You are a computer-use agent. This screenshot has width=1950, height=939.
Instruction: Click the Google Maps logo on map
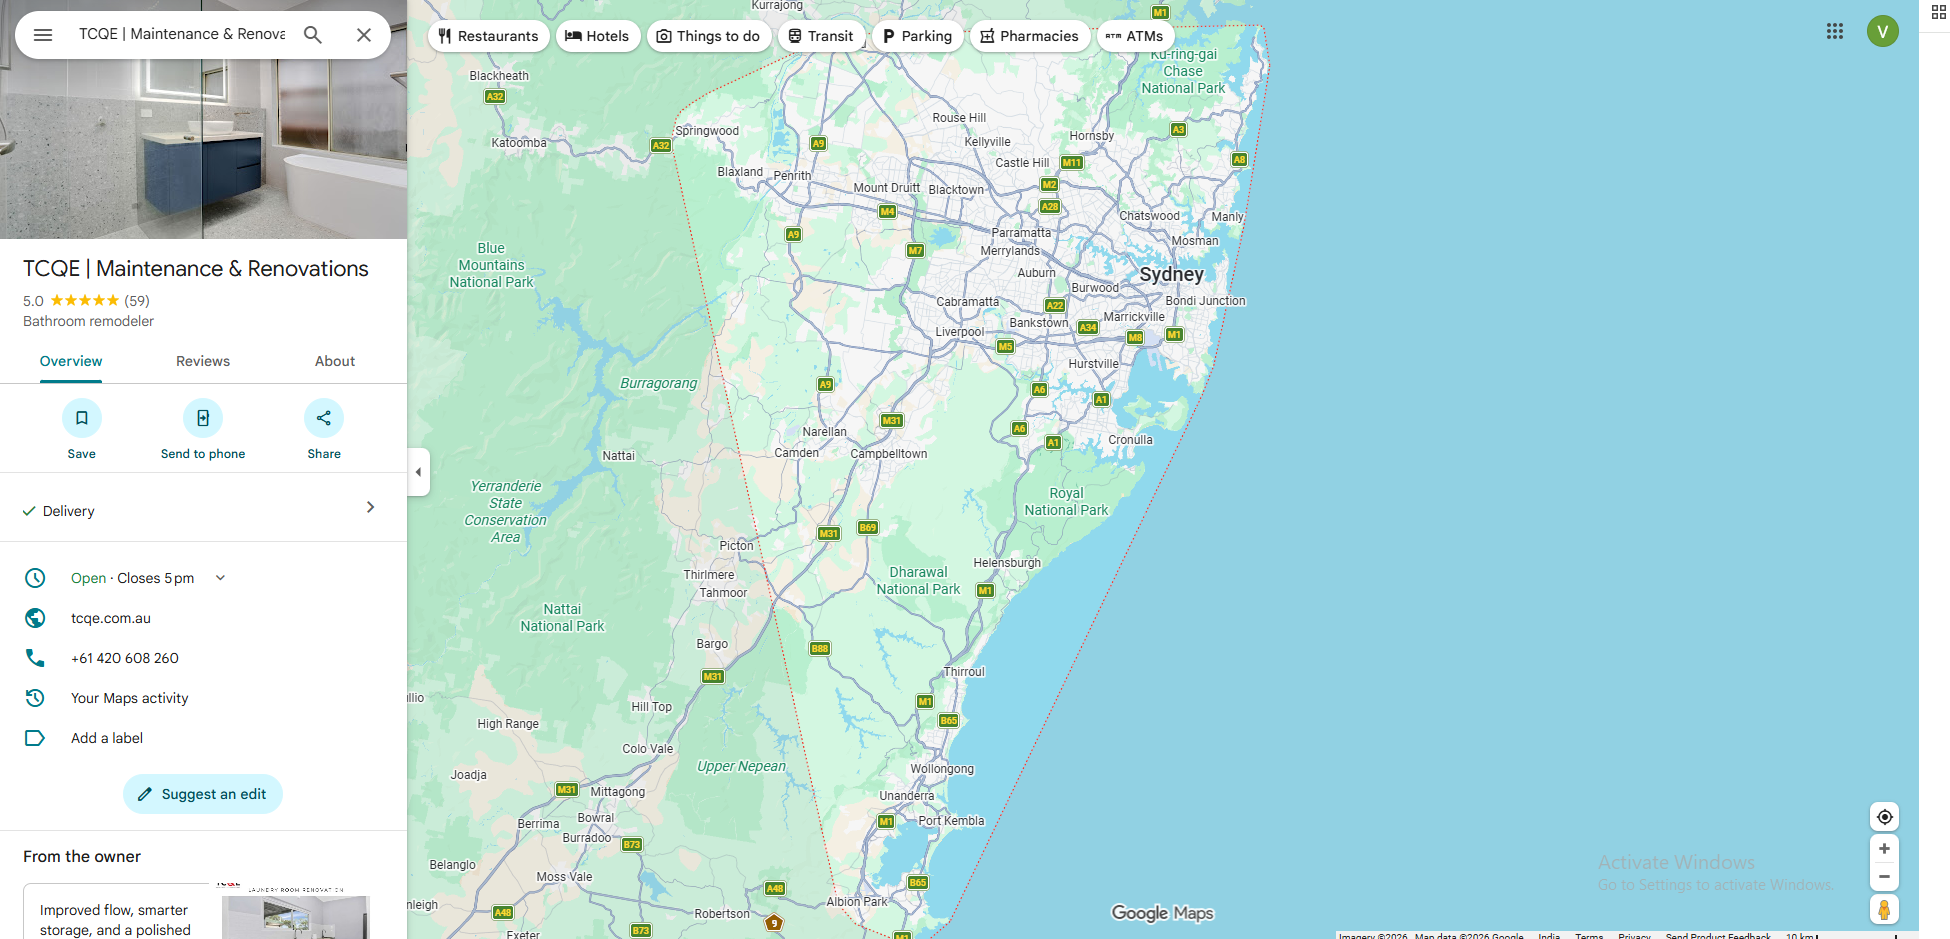(1162, 913)
